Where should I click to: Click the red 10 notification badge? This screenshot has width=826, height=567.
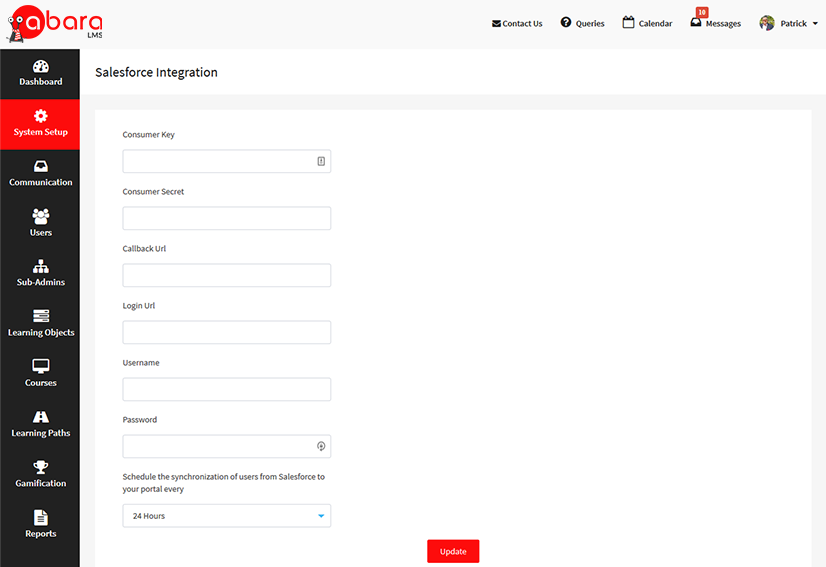coord(702,12)
